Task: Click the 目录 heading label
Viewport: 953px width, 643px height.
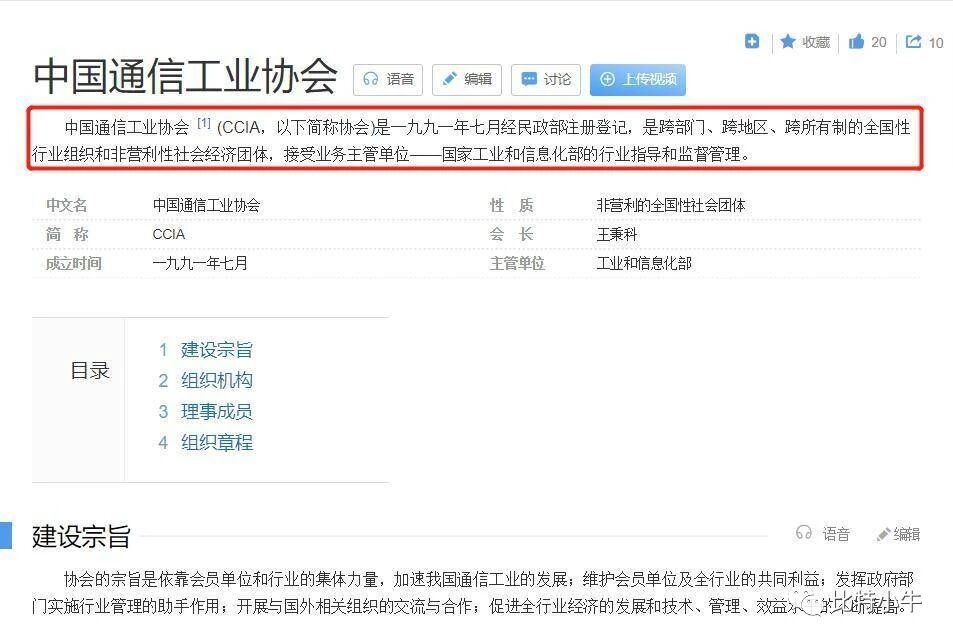Action: 91,369
